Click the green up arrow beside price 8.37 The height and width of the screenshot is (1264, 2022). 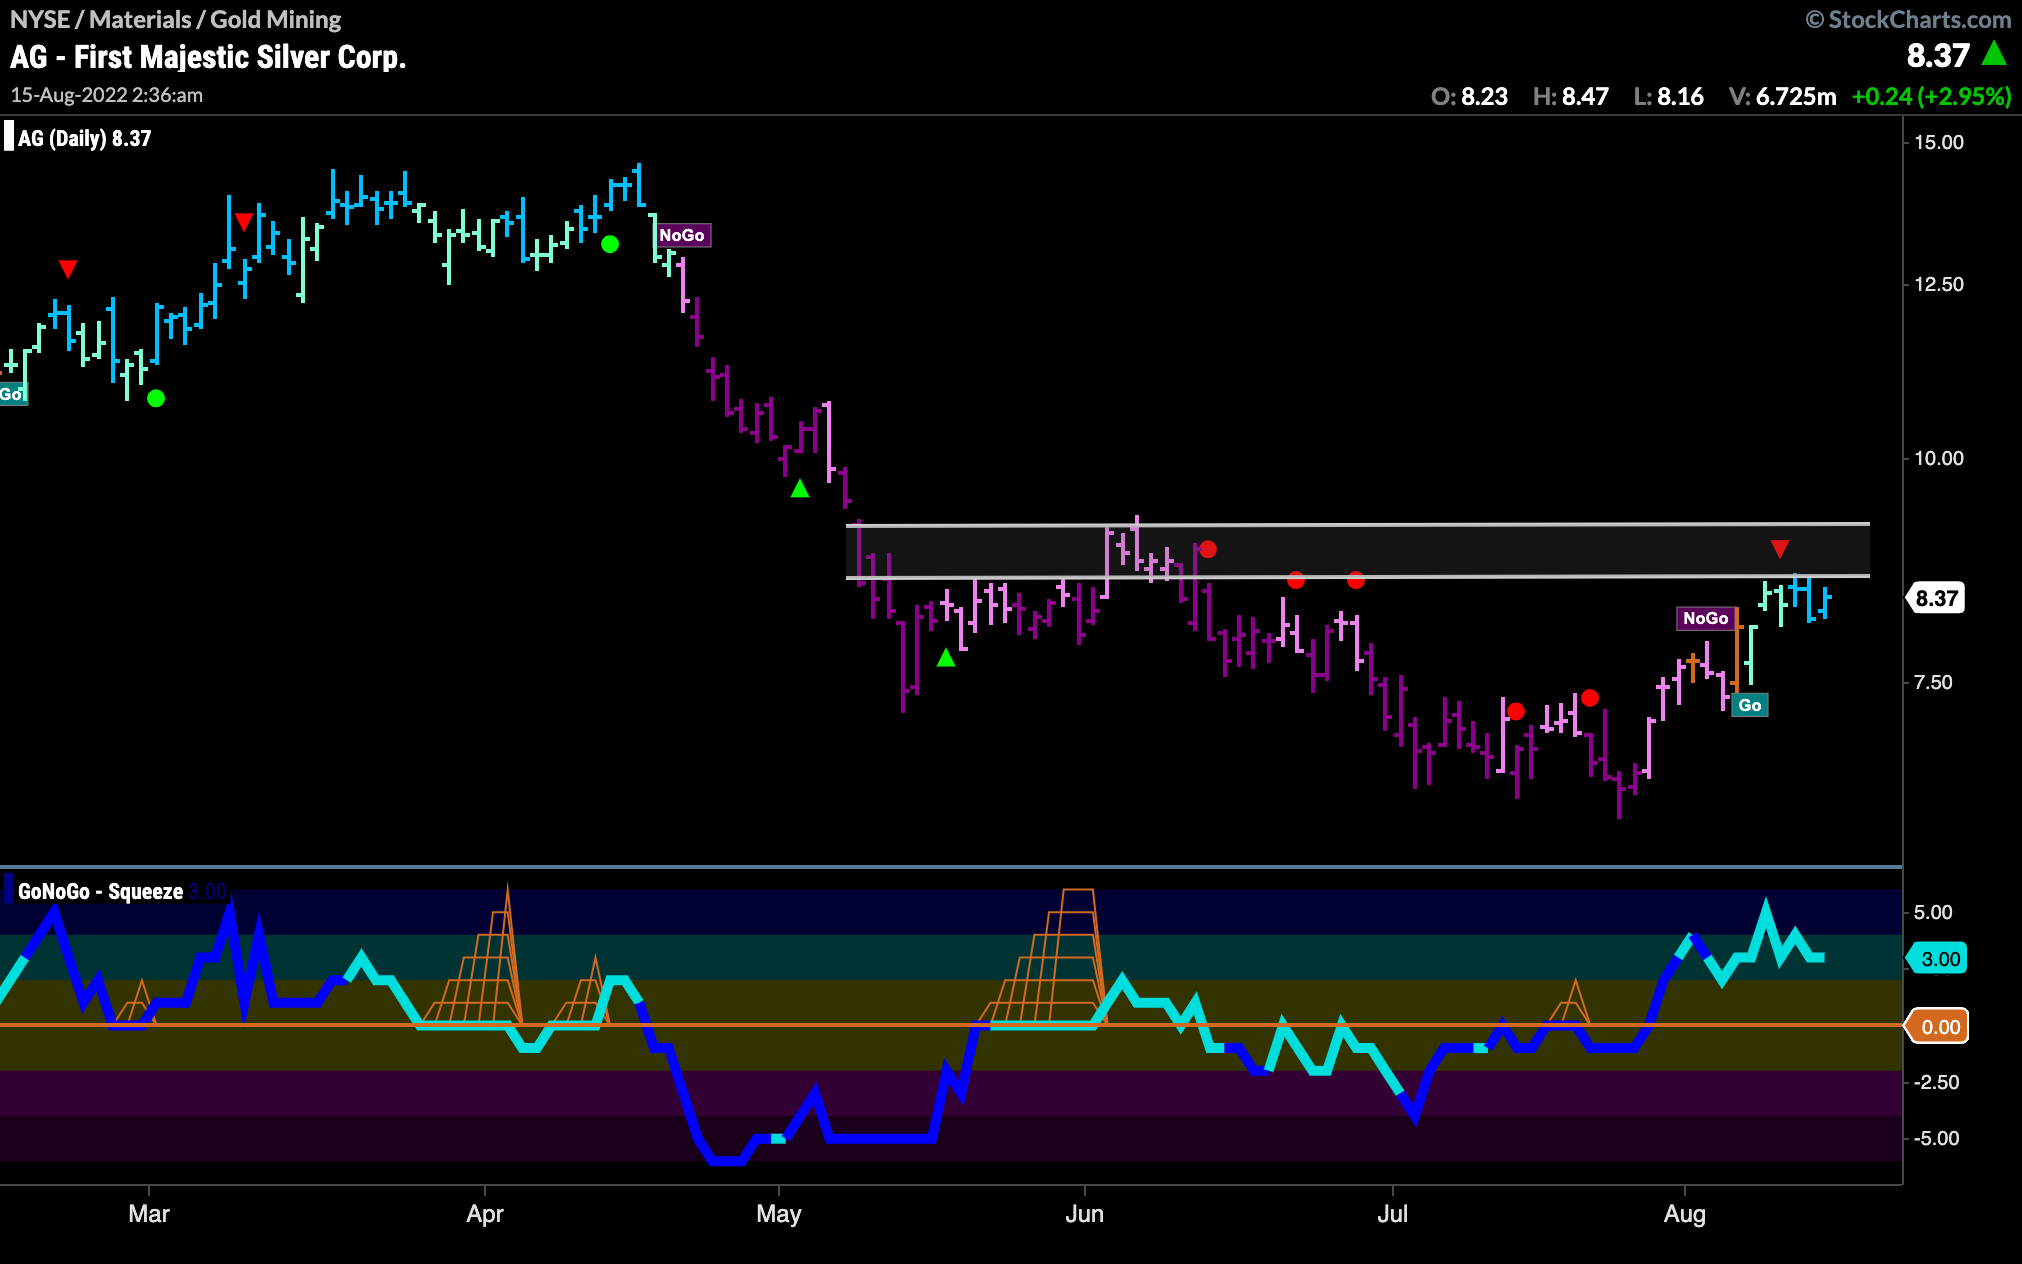(x=1994, y=54)
